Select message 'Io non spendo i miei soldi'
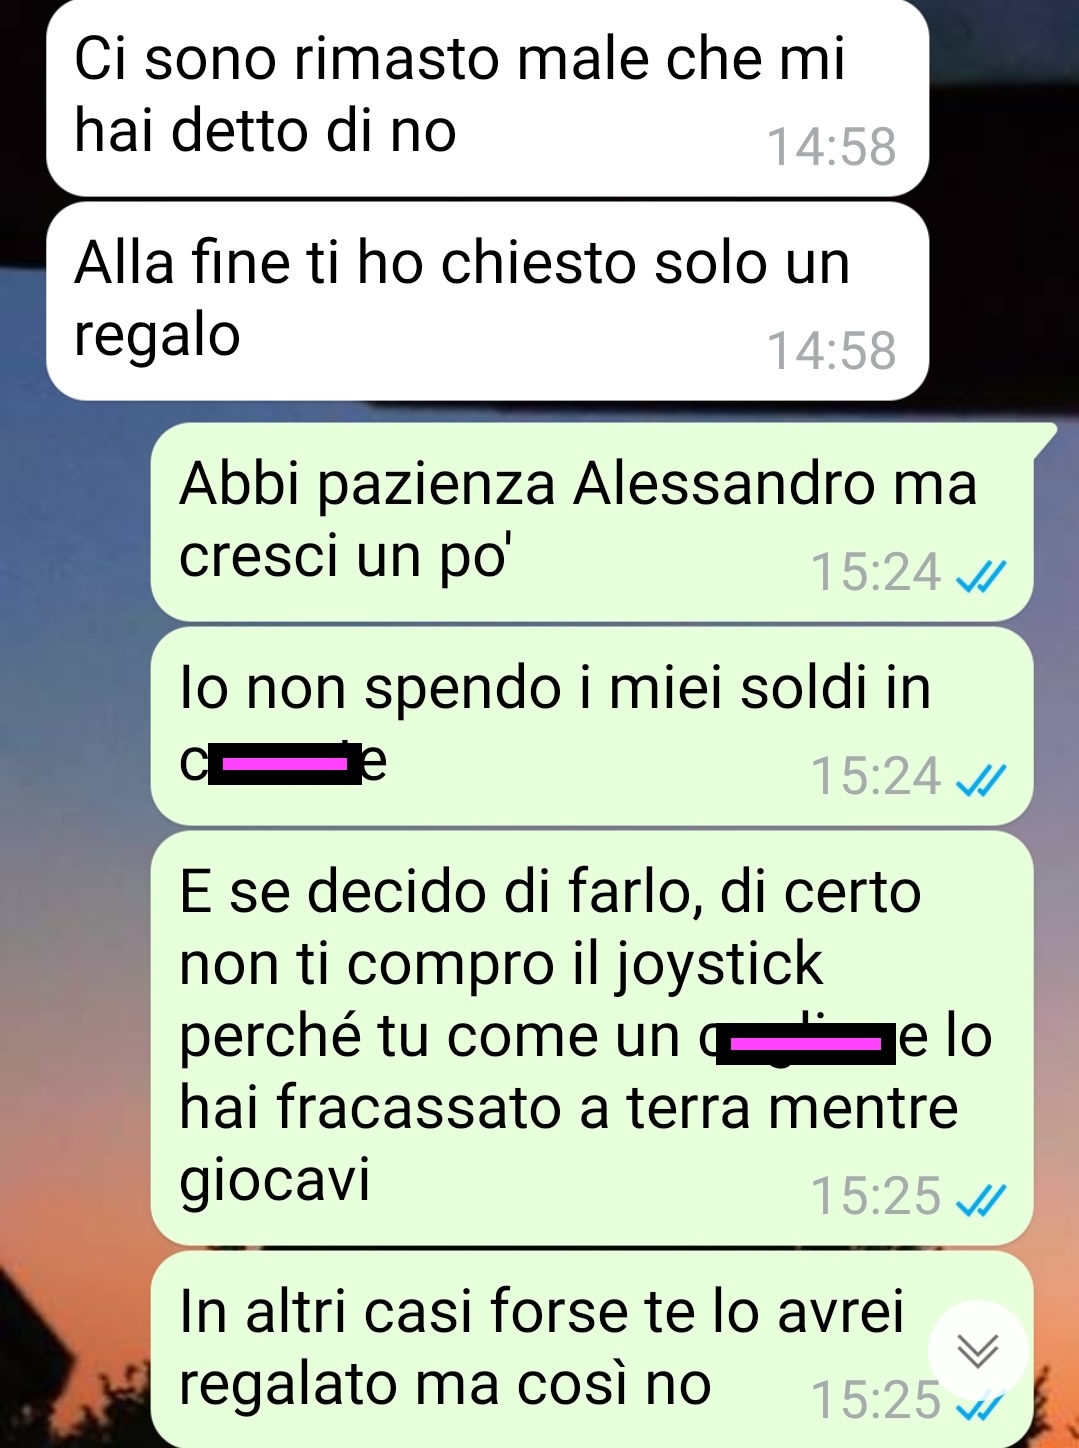The height and width of the screenshot is (1448, 1079). click(592, 726)
